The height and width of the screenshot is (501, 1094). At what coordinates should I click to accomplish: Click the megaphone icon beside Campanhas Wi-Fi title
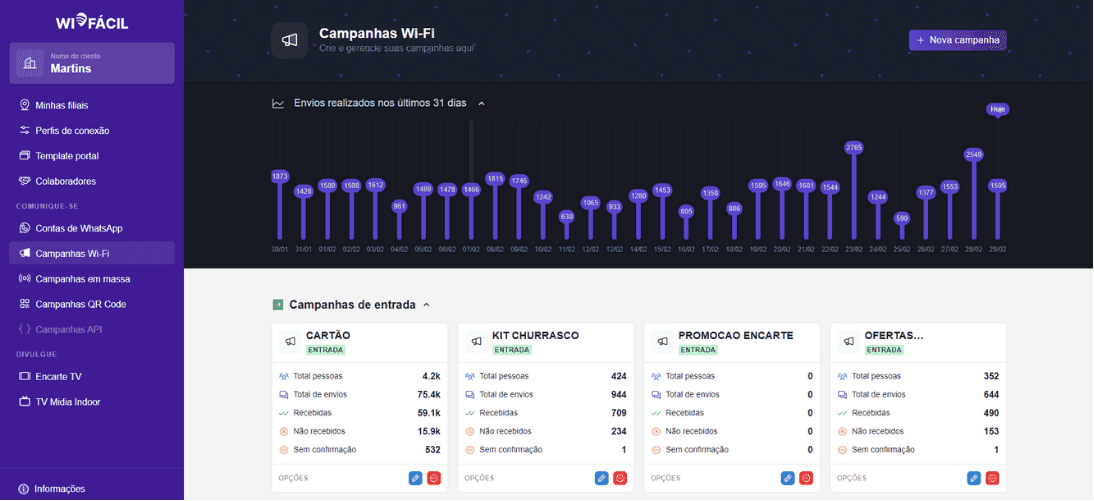pyautogui.click(x=290, y=40)
